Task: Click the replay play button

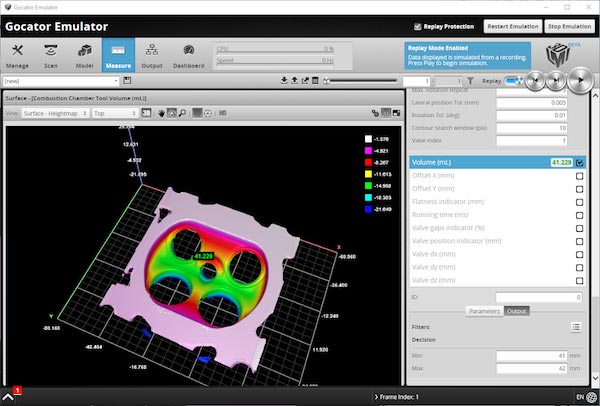Action: pyautogui.click(x=578, y=81)
